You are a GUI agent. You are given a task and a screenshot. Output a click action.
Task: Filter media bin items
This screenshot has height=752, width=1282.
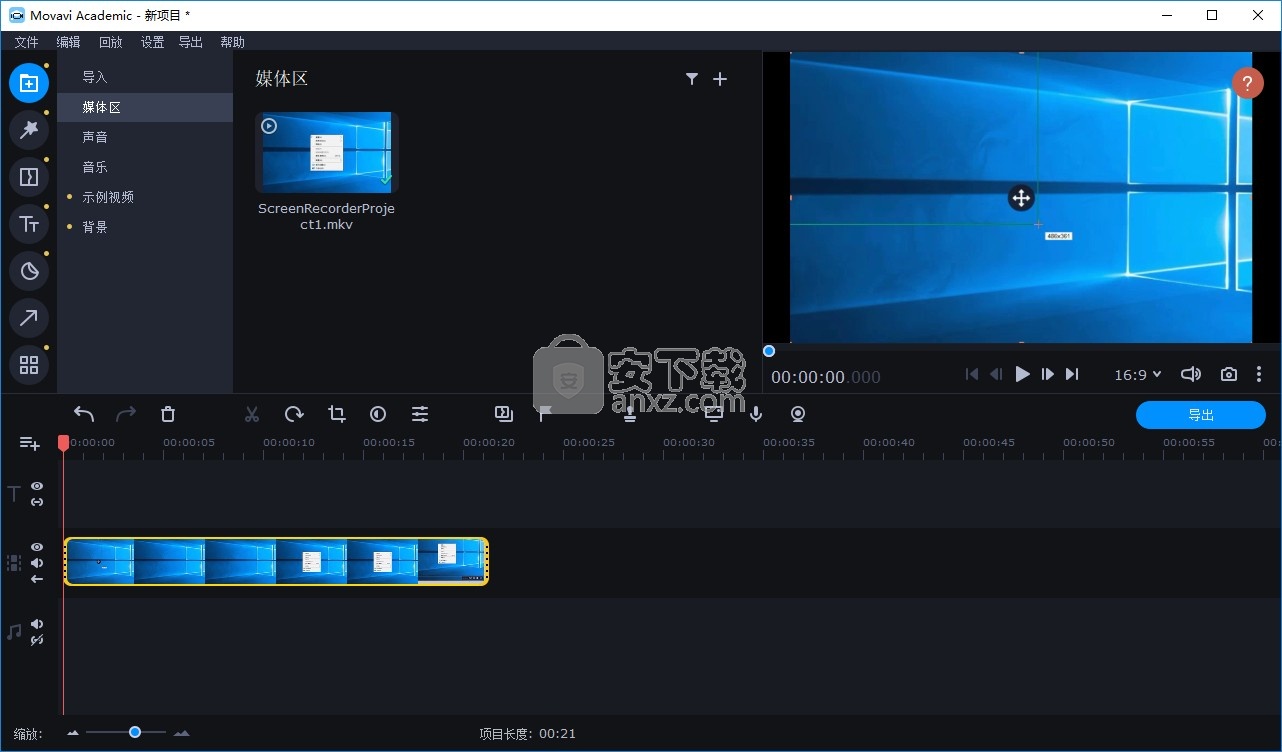(691, 79)
